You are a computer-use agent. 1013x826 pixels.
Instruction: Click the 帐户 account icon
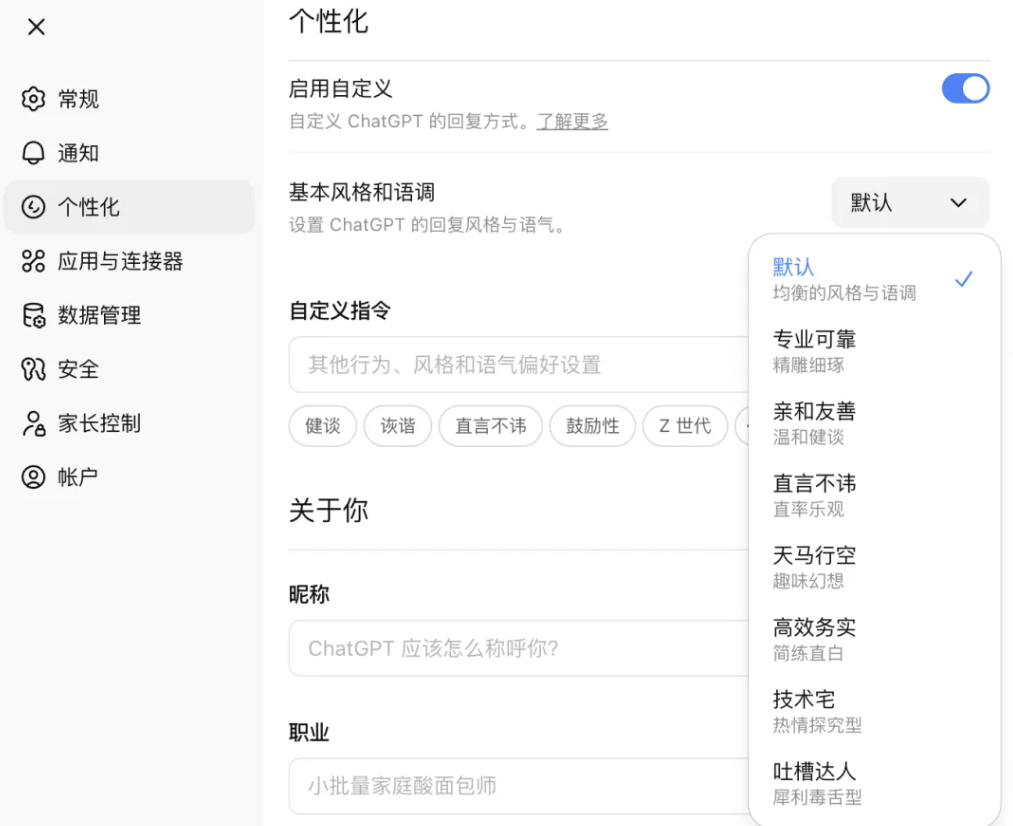point(34,477)
